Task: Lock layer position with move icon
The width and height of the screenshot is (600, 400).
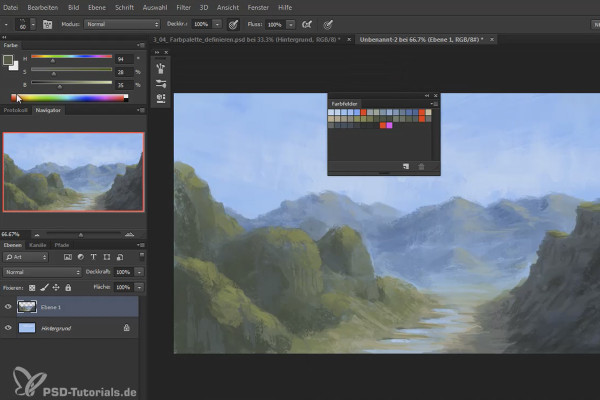Action: click(x=56, y=287)
